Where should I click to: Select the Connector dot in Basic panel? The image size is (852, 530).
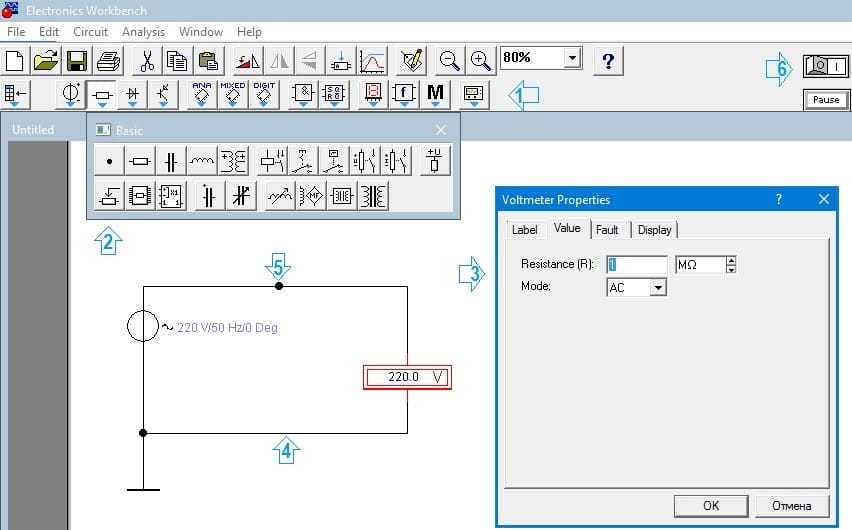[x=109, y=161]
